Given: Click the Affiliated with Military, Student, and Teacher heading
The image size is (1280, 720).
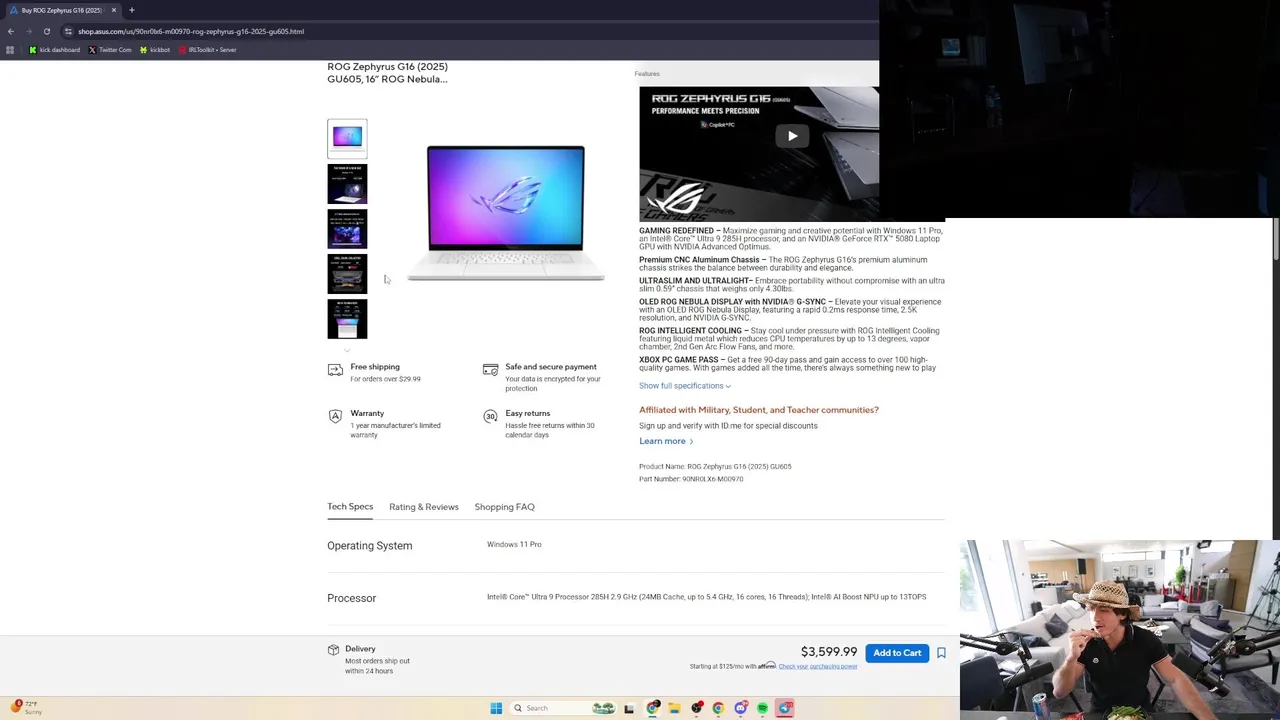Looking at the screenshot, I should [x=759, y=410].
